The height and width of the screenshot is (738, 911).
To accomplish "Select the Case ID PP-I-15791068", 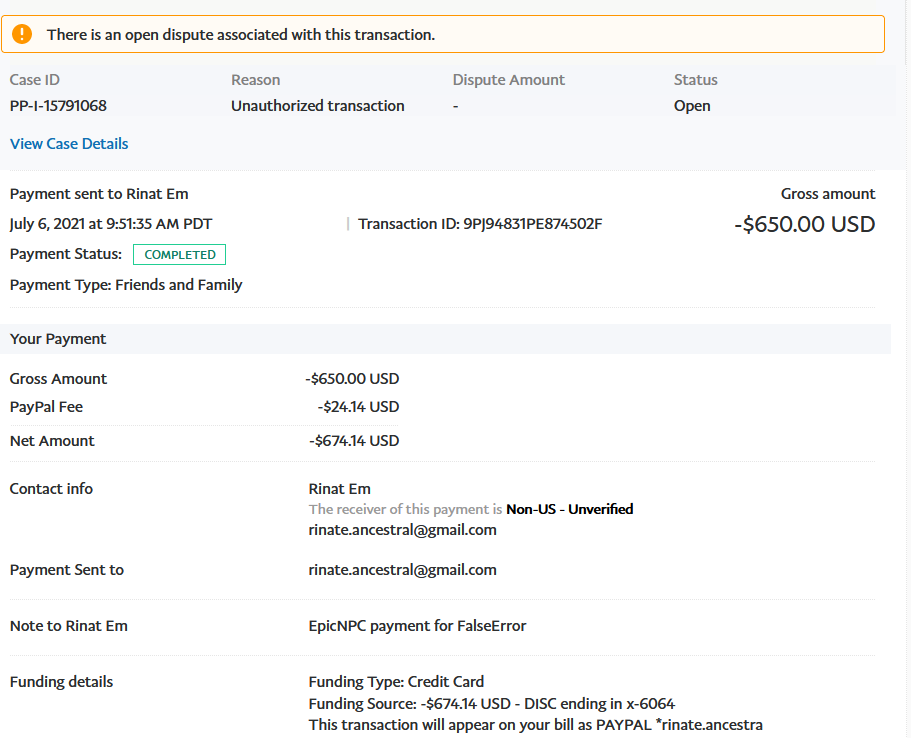I will 58,106.
